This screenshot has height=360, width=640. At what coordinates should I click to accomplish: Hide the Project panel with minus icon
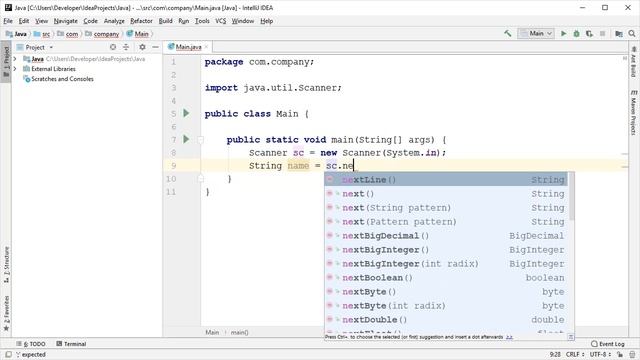click(155, 47)
